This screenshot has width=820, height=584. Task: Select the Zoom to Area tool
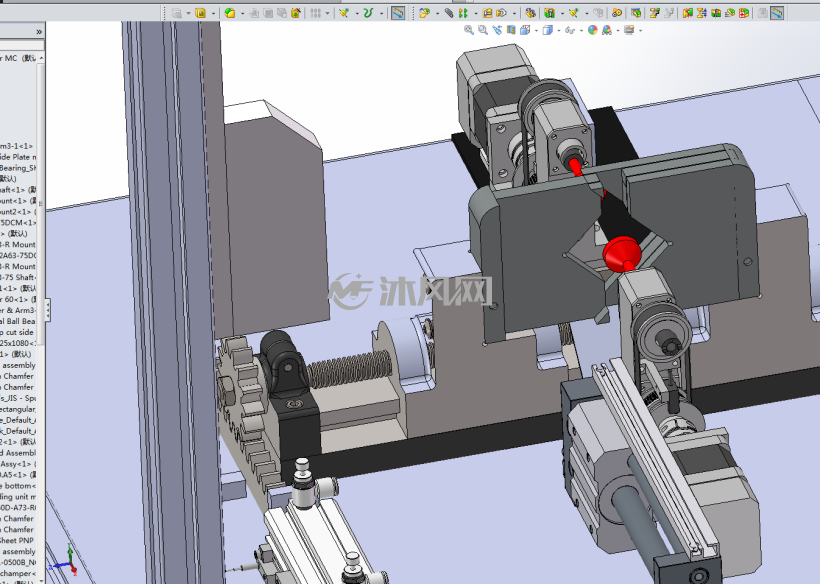[x=483, y=30]
